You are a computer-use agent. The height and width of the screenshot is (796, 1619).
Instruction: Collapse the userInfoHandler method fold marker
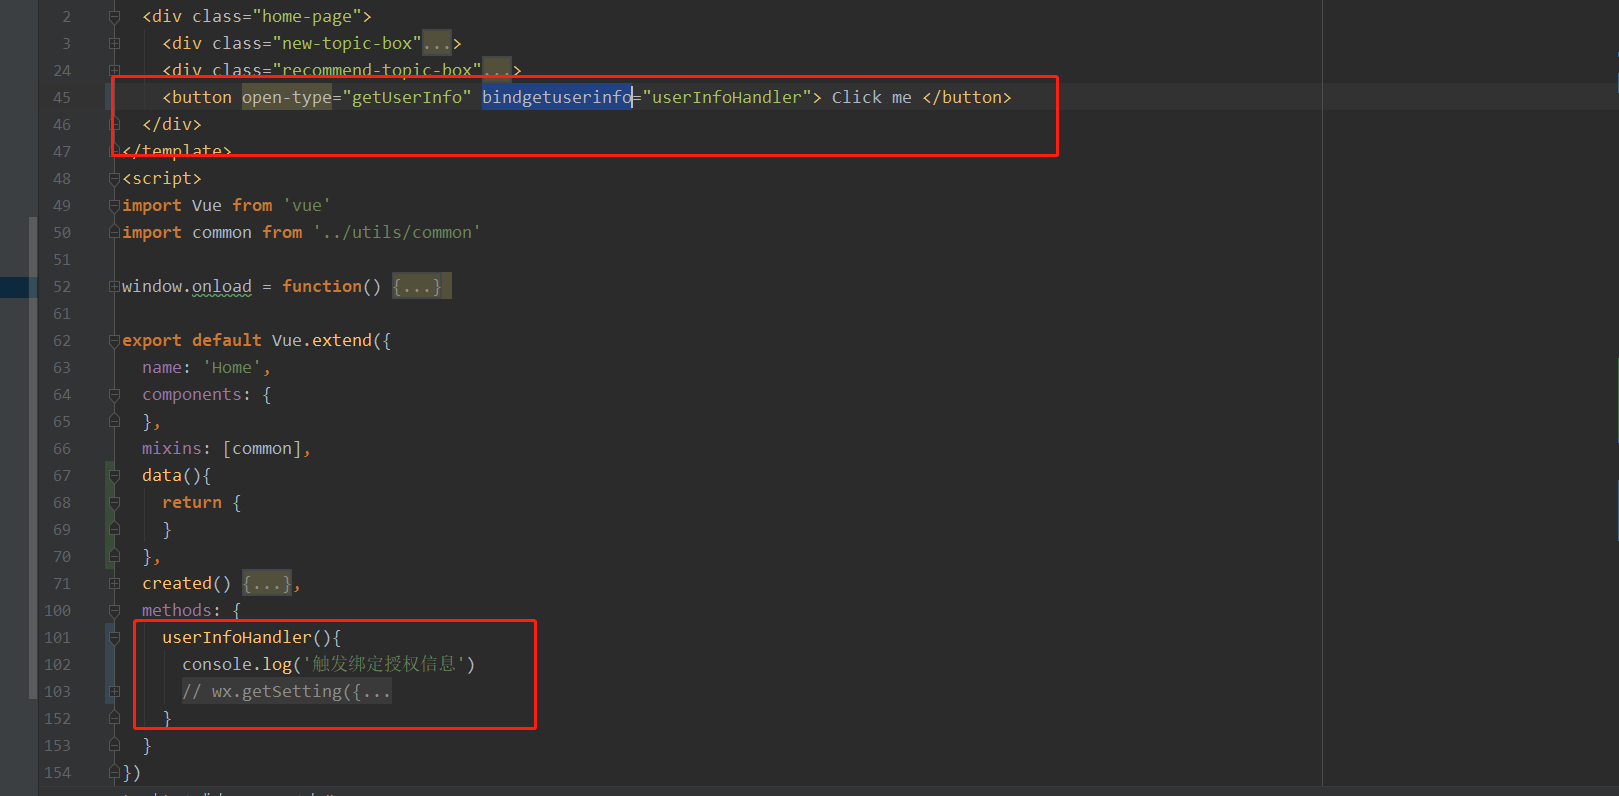tap(114, 637)
